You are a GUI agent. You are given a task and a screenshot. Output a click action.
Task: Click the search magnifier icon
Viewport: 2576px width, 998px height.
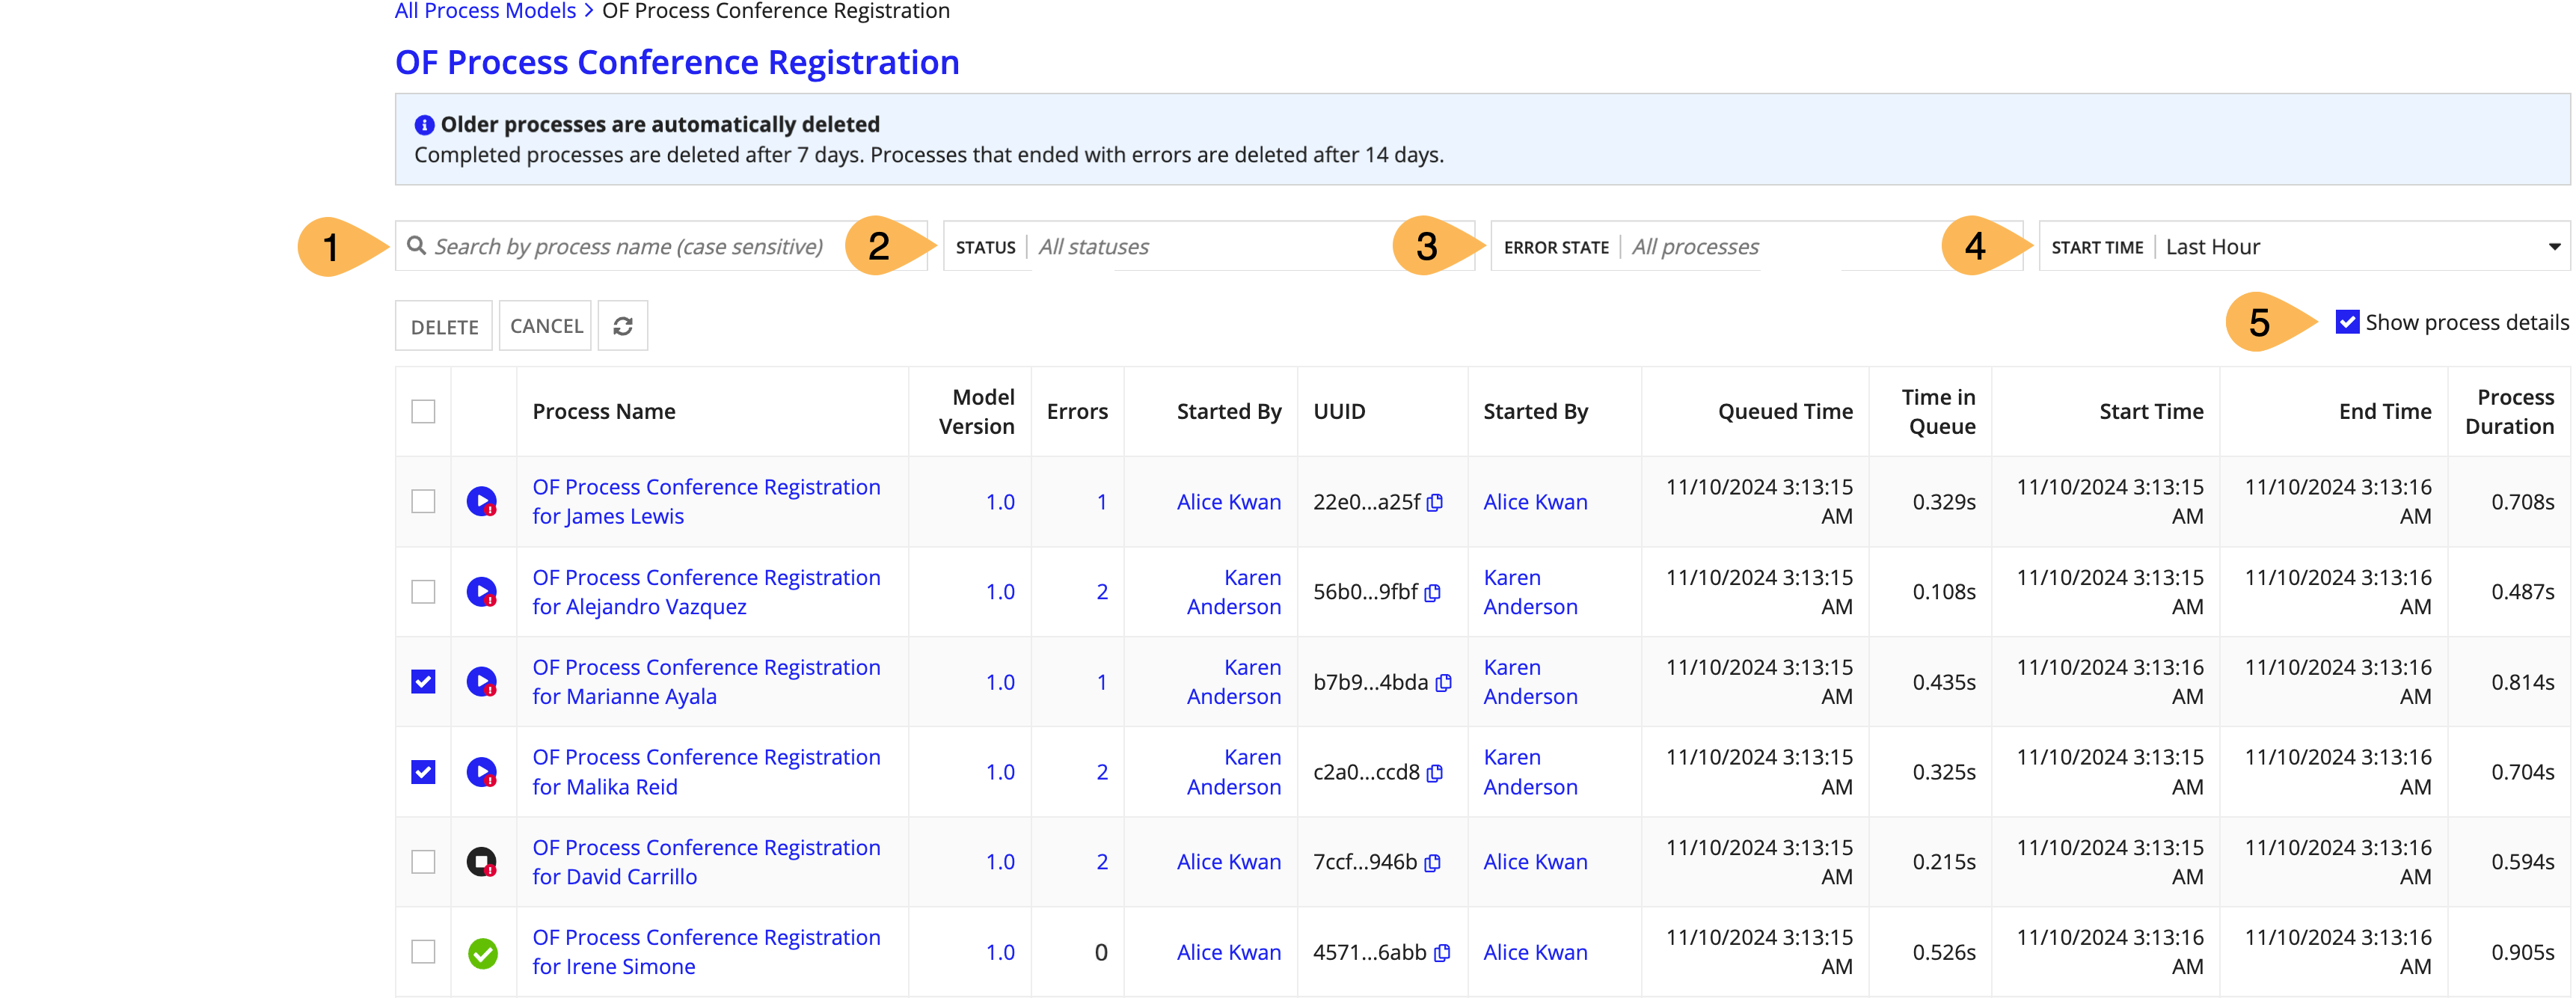(416, 246)
